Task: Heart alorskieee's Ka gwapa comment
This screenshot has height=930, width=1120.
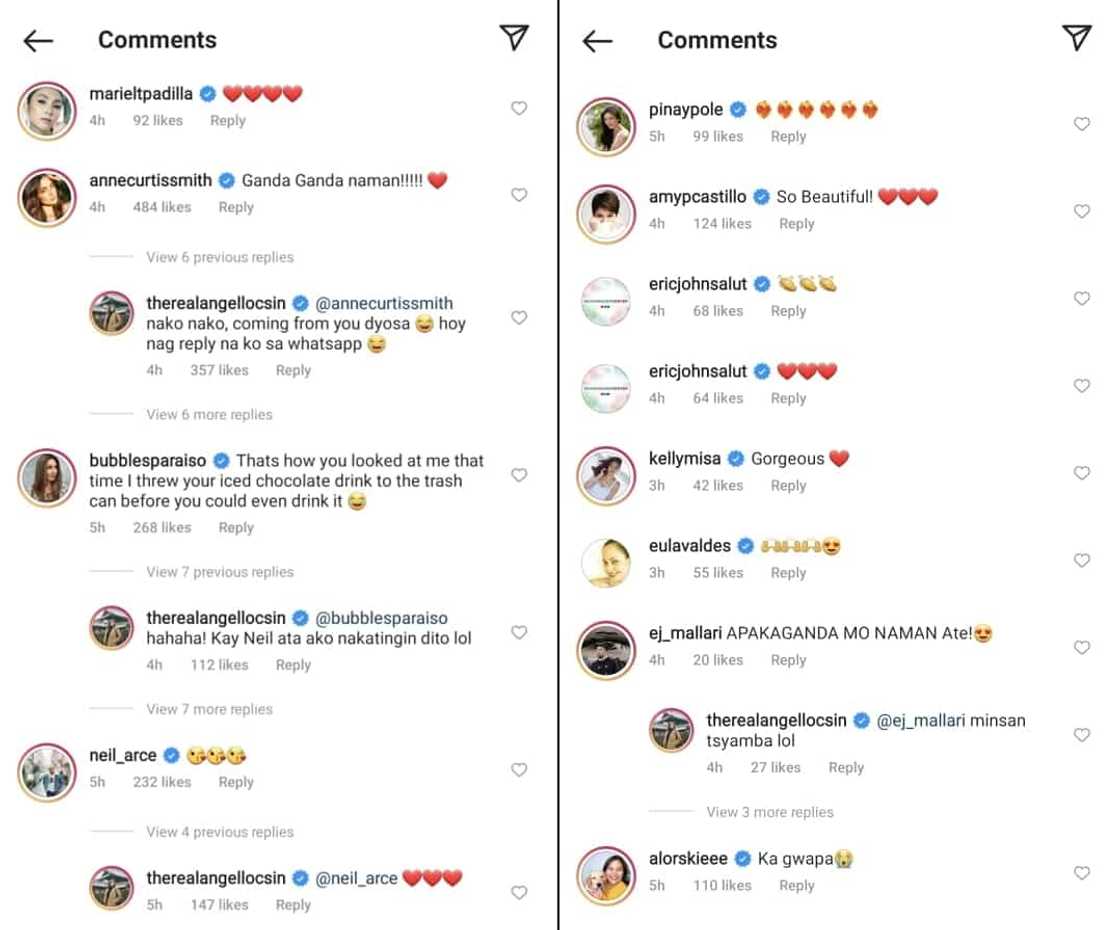Action: point(1081,873)
